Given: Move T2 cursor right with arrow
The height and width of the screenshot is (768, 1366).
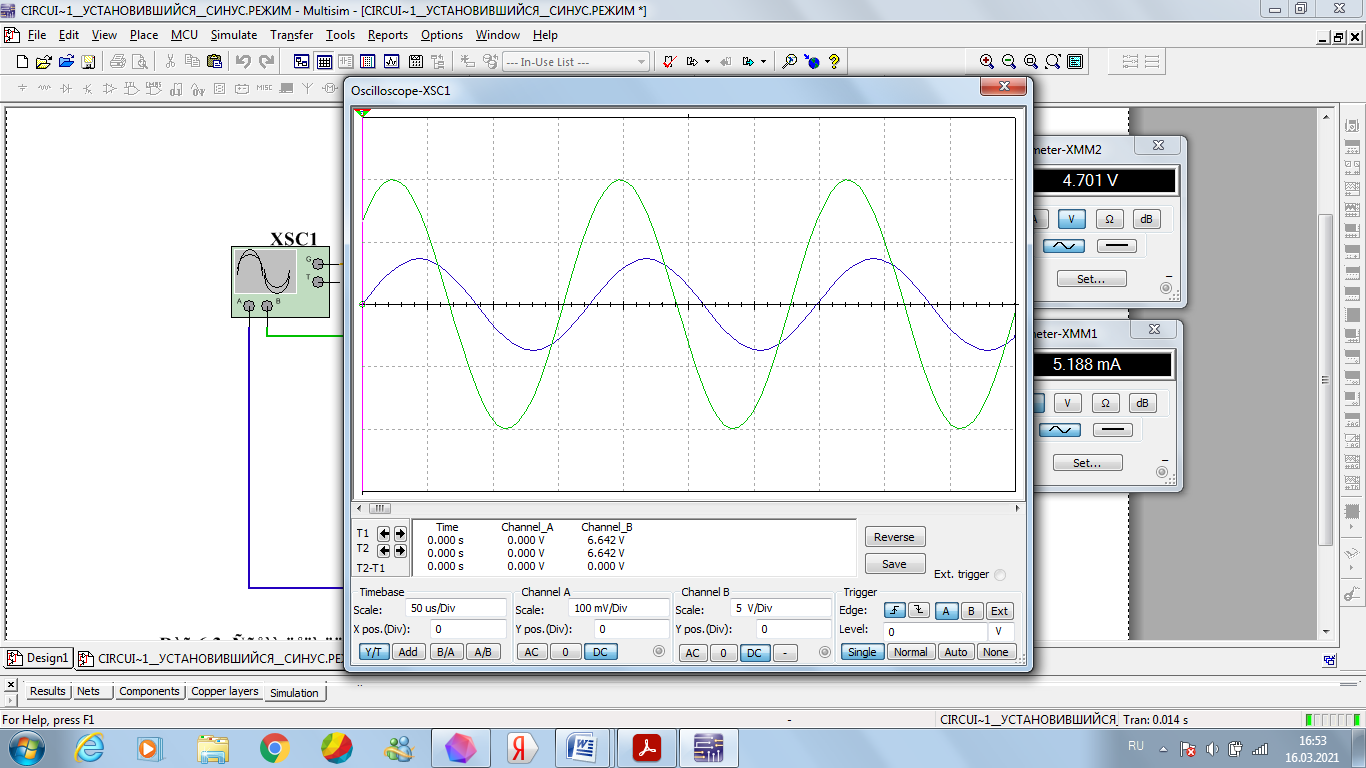Looking at the screenshot, I should coord(400,551).
